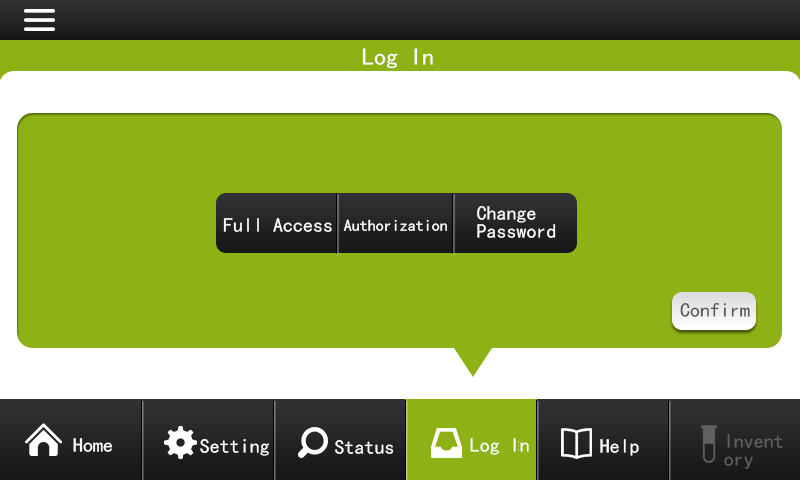Click the Status magnifier icon
Viewport: 800px width, 480px height.
pos(313,442)
